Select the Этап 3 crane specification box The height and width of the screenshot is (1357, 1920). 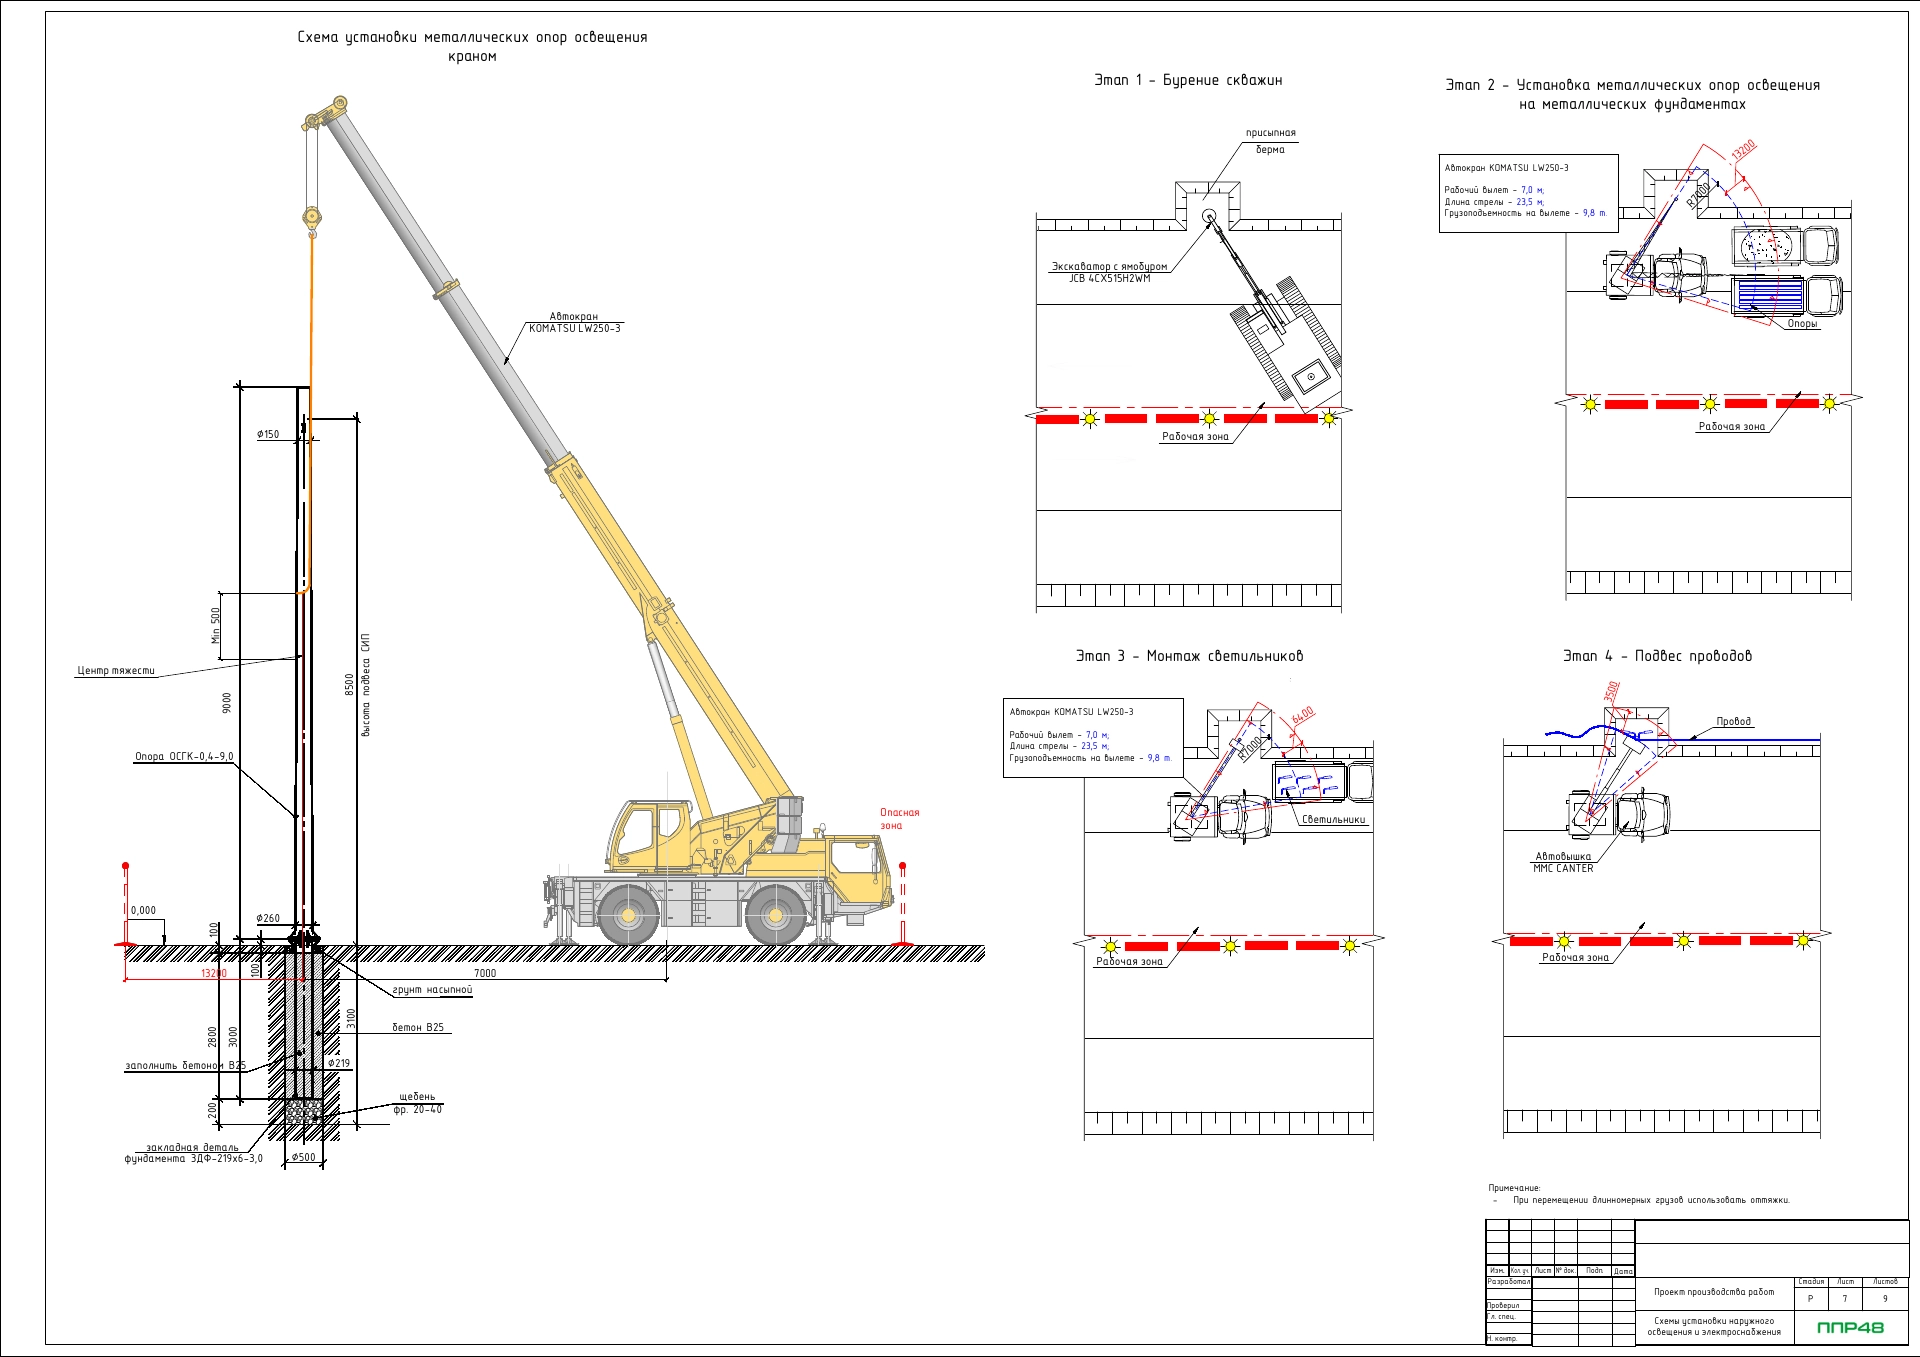(1093, 738)
